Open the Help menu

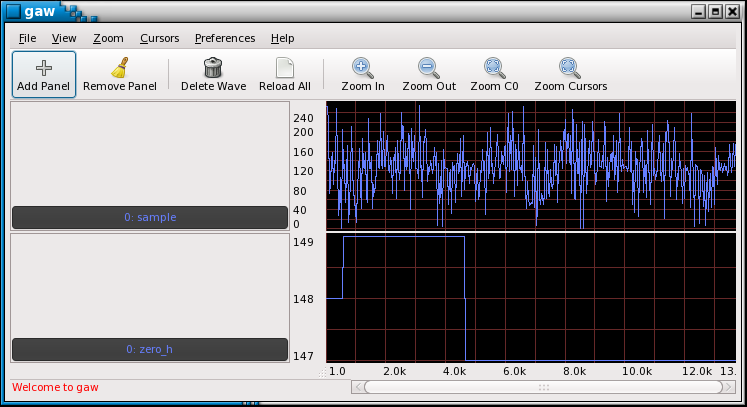(282, 38)
